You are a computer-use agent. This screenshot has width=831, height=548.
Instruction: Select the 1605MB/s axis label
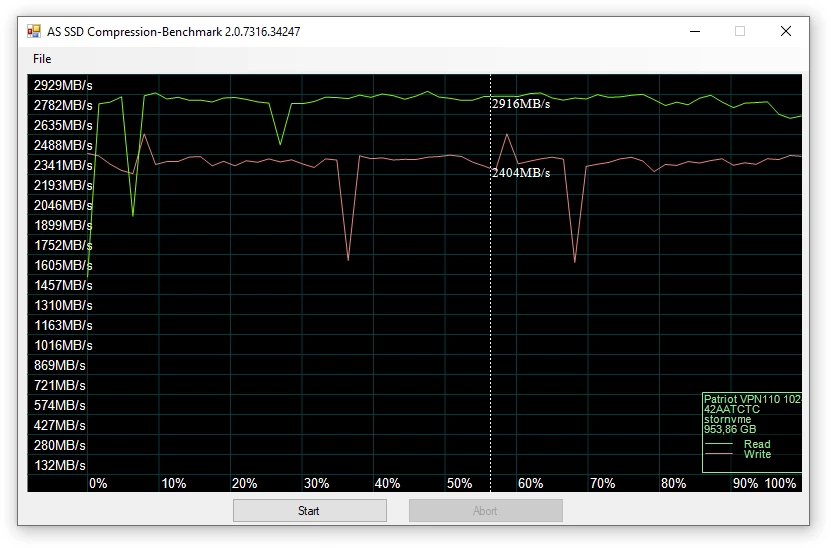click(63, 265)
